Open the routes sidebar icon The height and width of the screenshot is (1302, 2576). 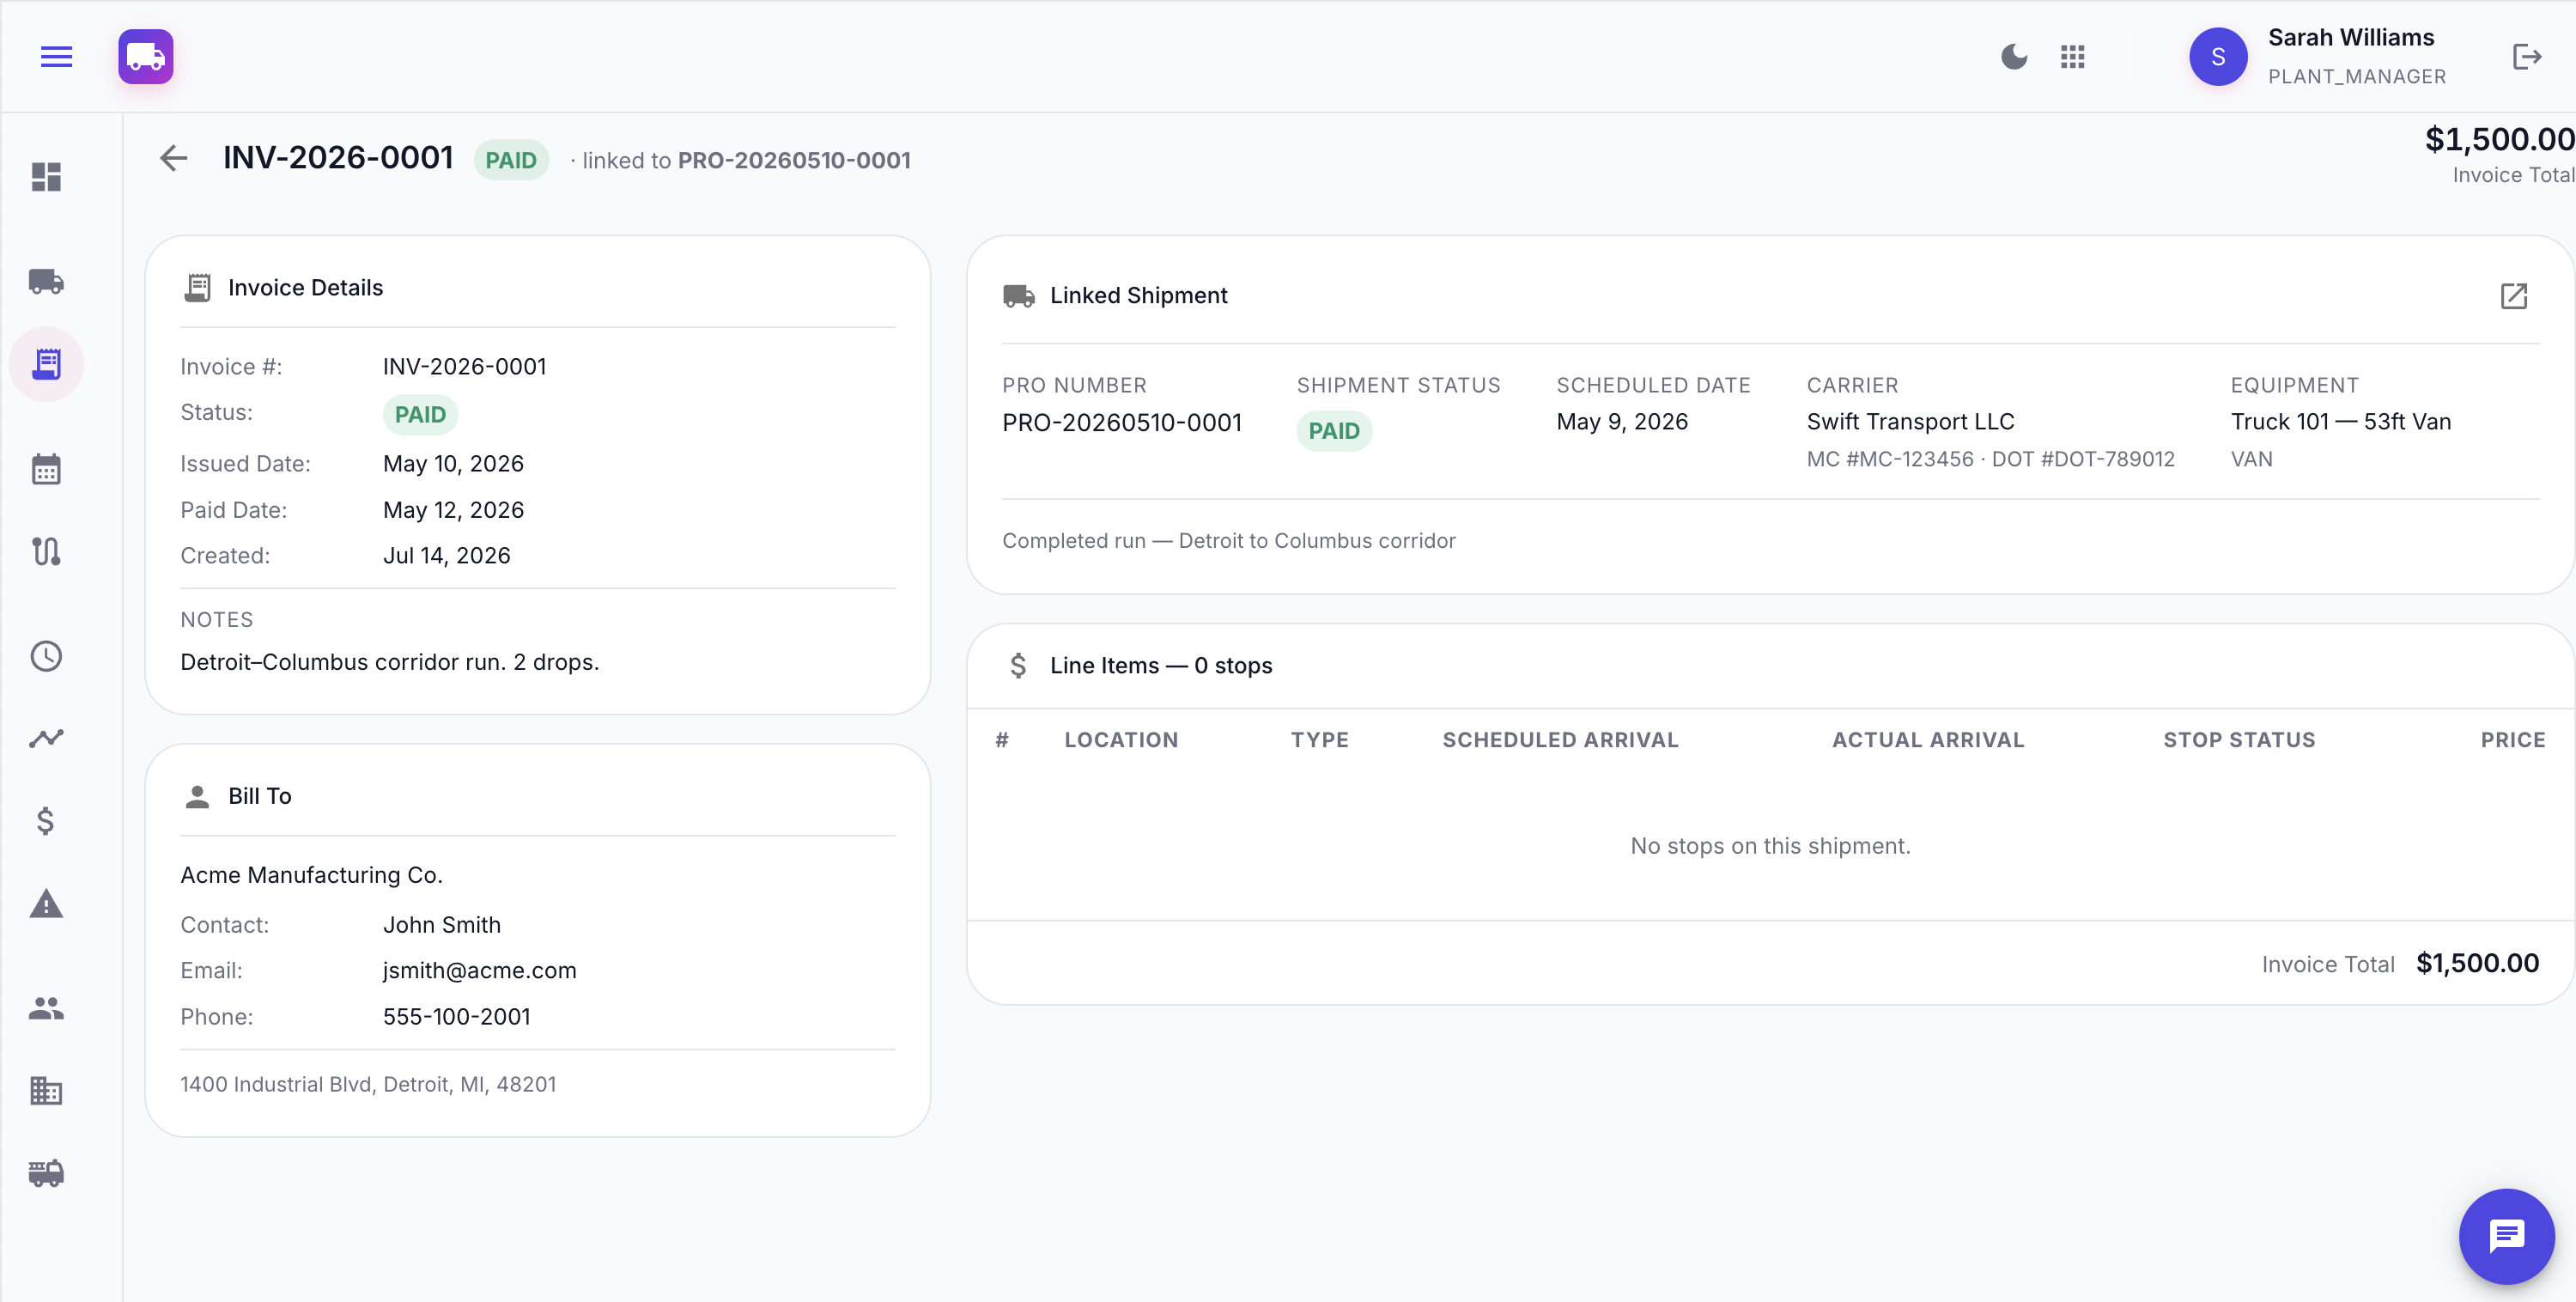click(46, 552)
